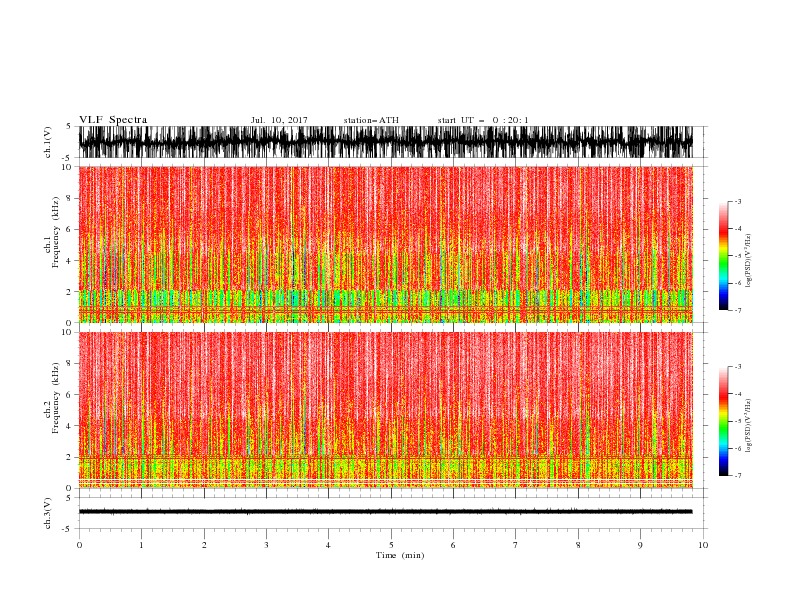This screenshot has height=612, width=792.
Task: Click the ch.1 "Frequency (kHz)" axis label
Action: tap(56, 233)
